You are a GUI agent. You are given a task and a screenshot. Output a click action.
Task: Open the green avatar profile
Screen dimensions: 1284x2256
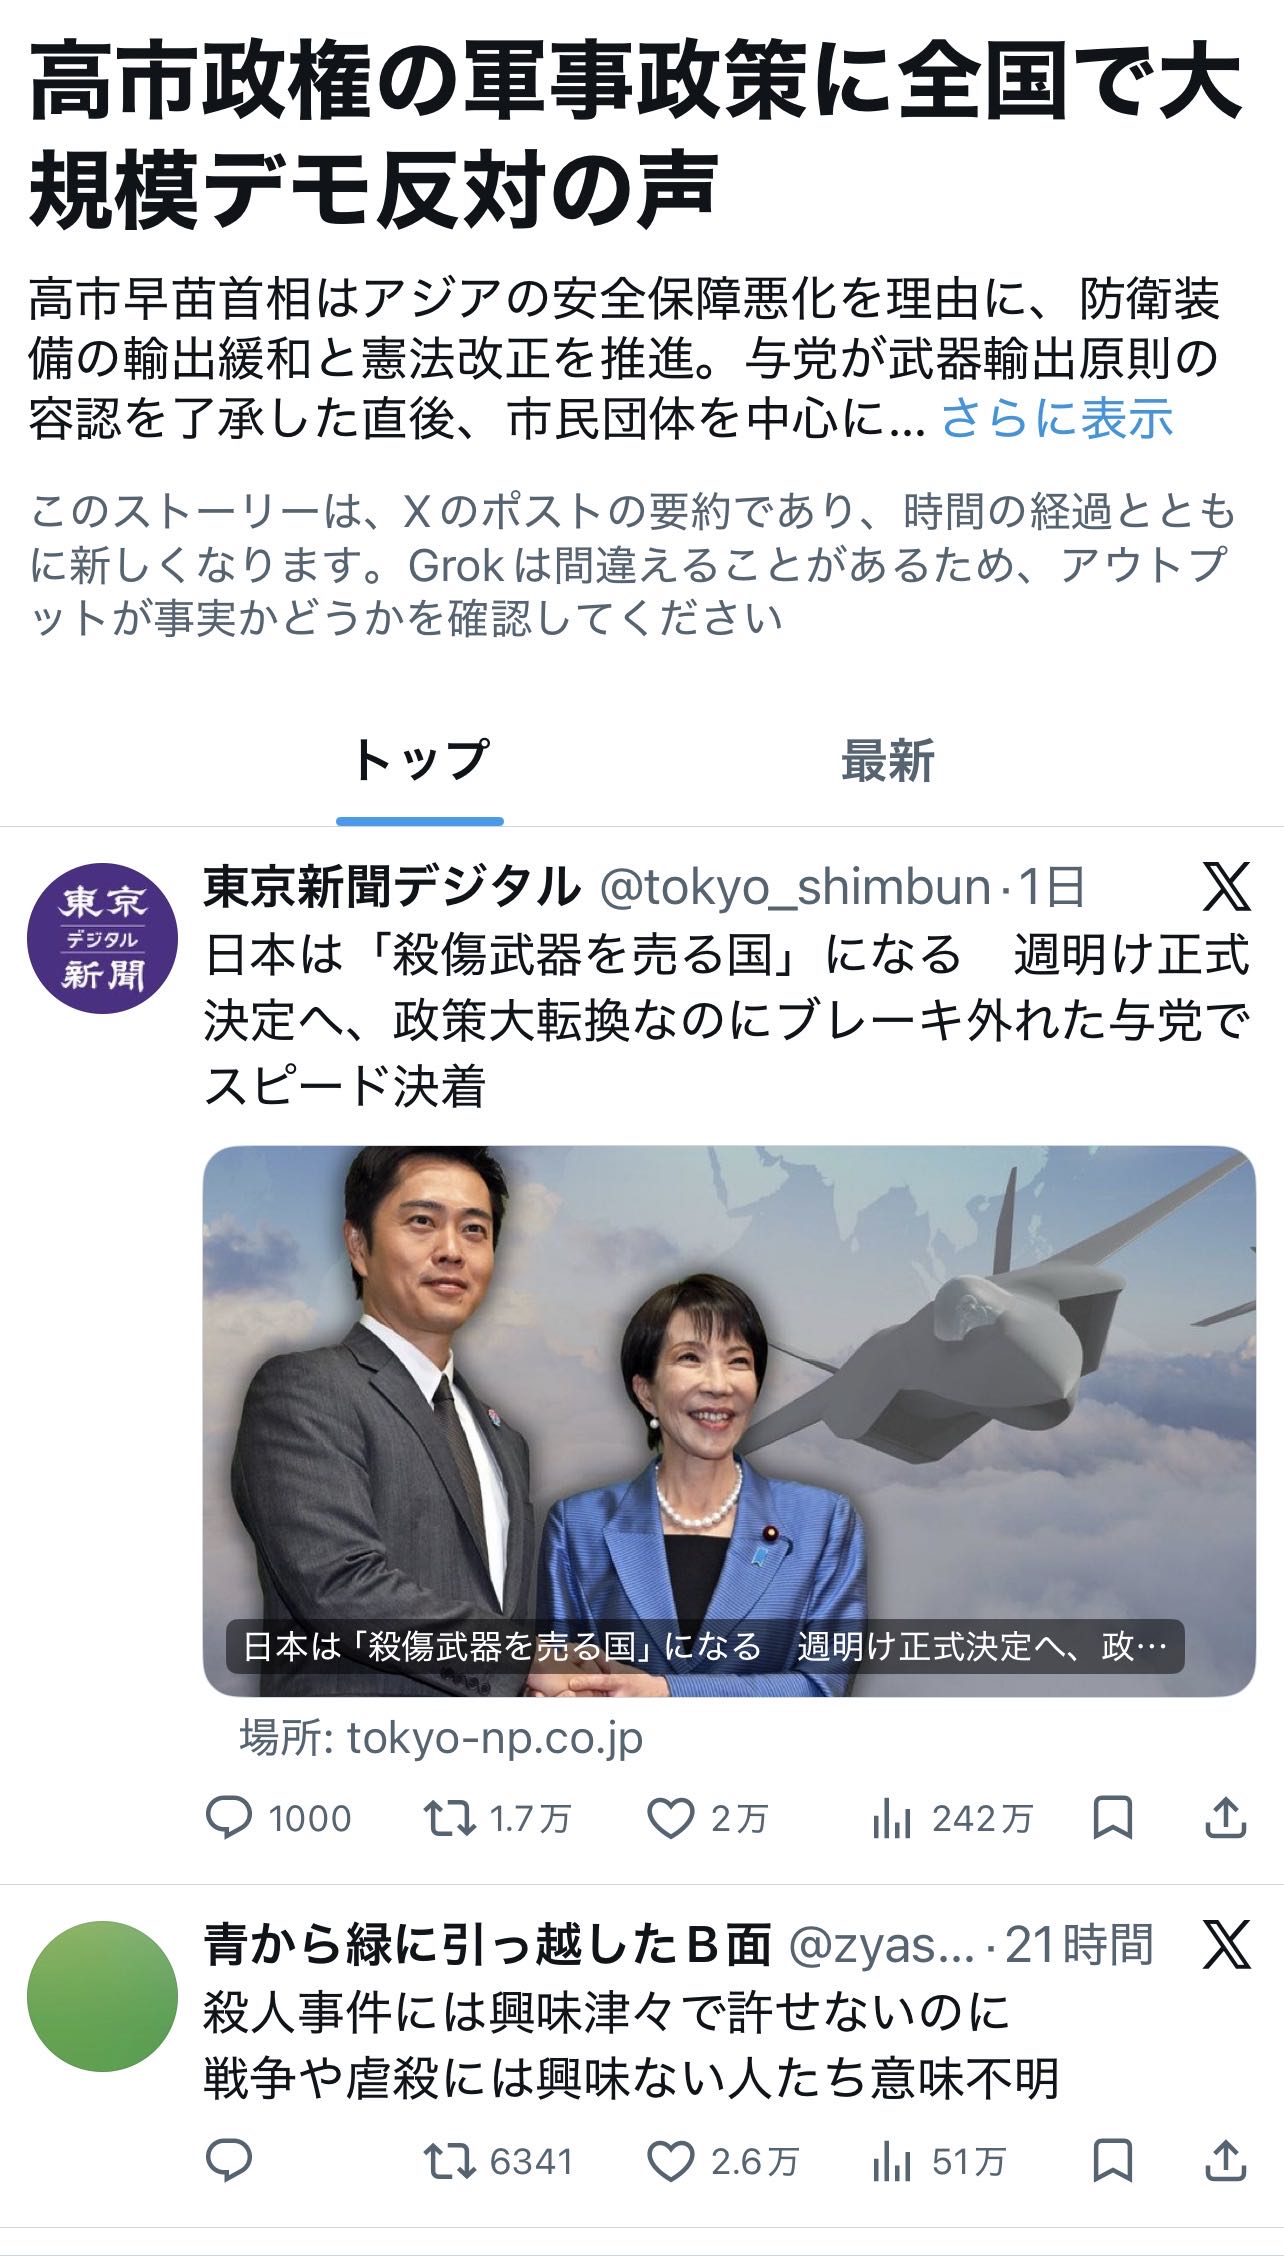[x=102, y=1996]
